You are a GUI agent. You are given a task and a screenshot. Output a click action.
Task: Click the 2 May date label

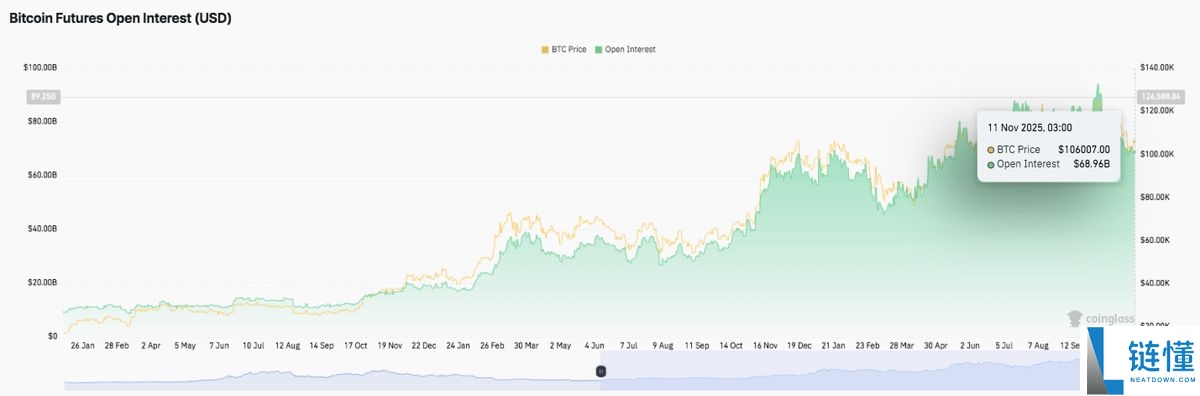[561, 345]
